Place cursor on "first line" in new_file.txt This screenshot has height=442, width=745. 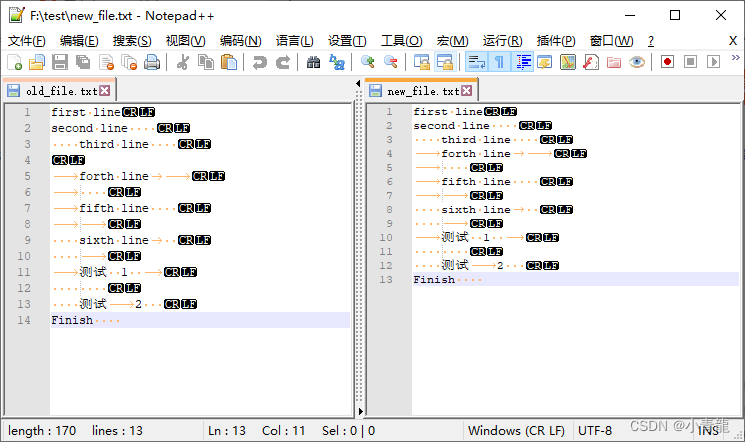[x=448, y=112]
